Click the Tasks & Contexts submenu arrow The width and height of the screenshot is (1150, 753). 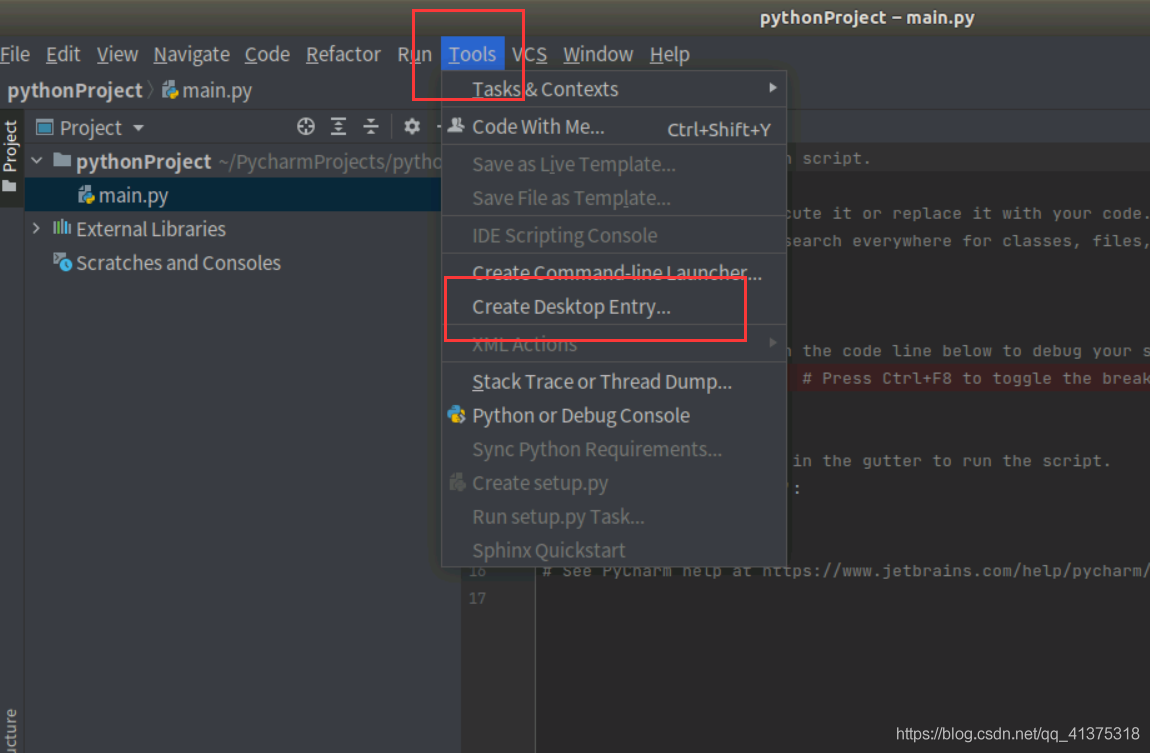click(772, 88)
